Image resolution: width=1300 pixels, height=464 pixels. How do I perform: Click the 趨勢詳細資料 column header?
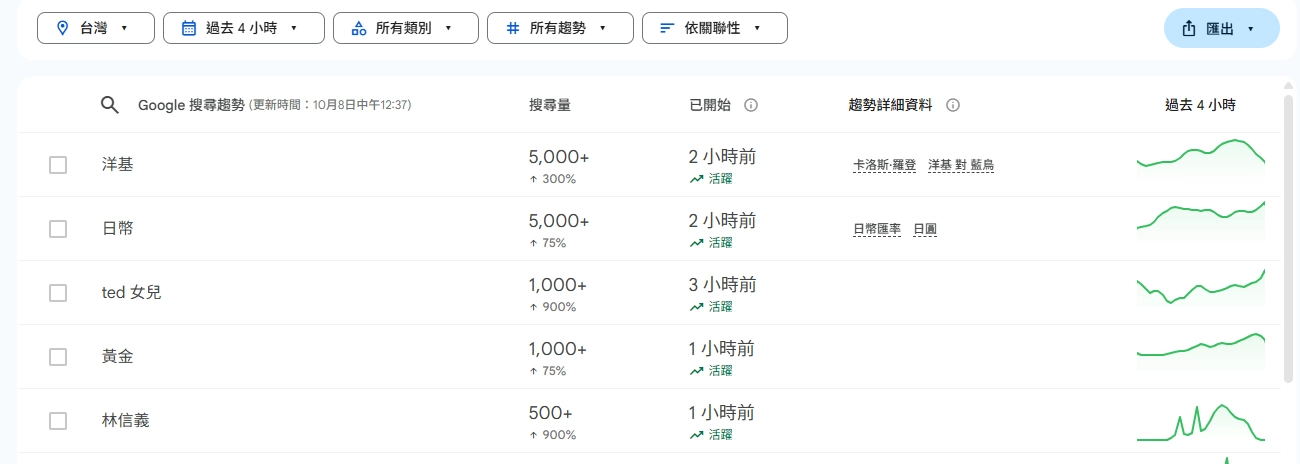pyautogui.click(x=890, y=105)
